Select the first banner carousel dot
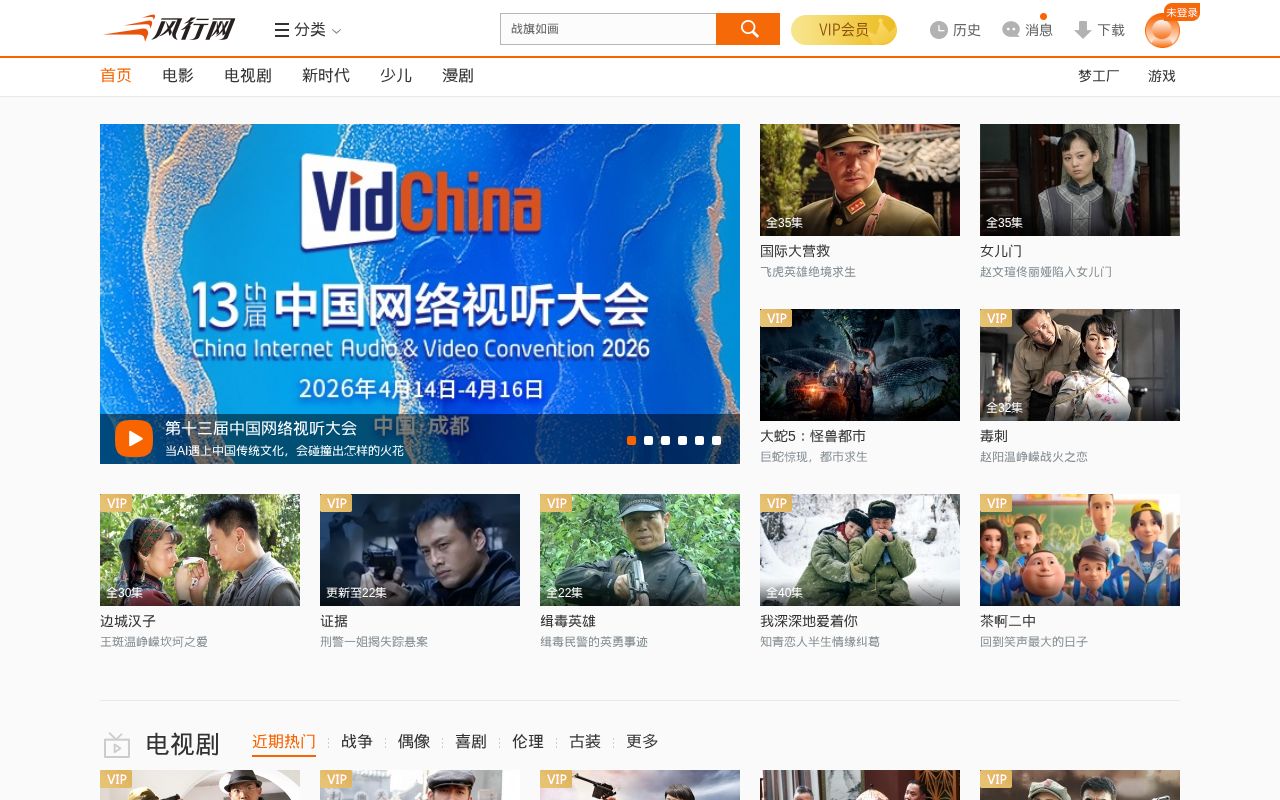 click(x=632, y=440)
